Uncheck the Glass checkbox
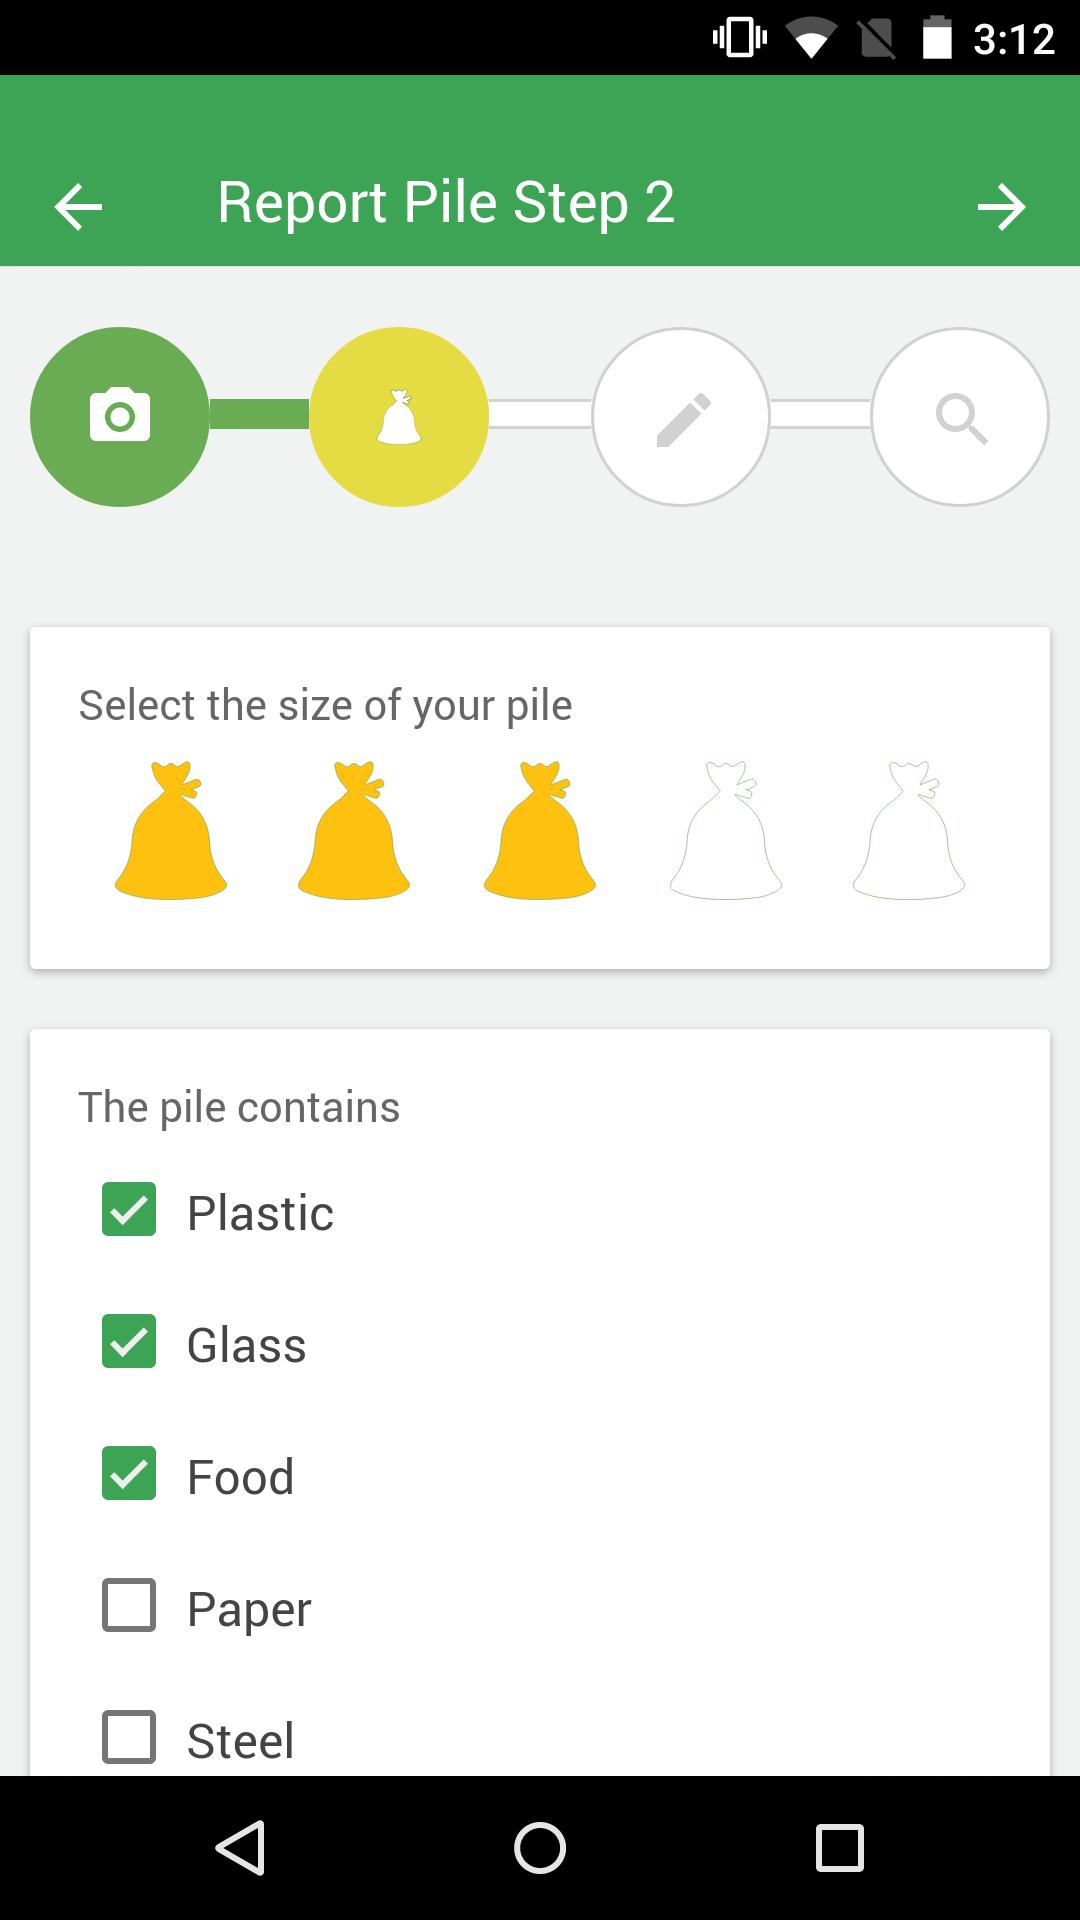Image resolution: width=1080 pixels, height=1920 pixels. click(129, 1341)
